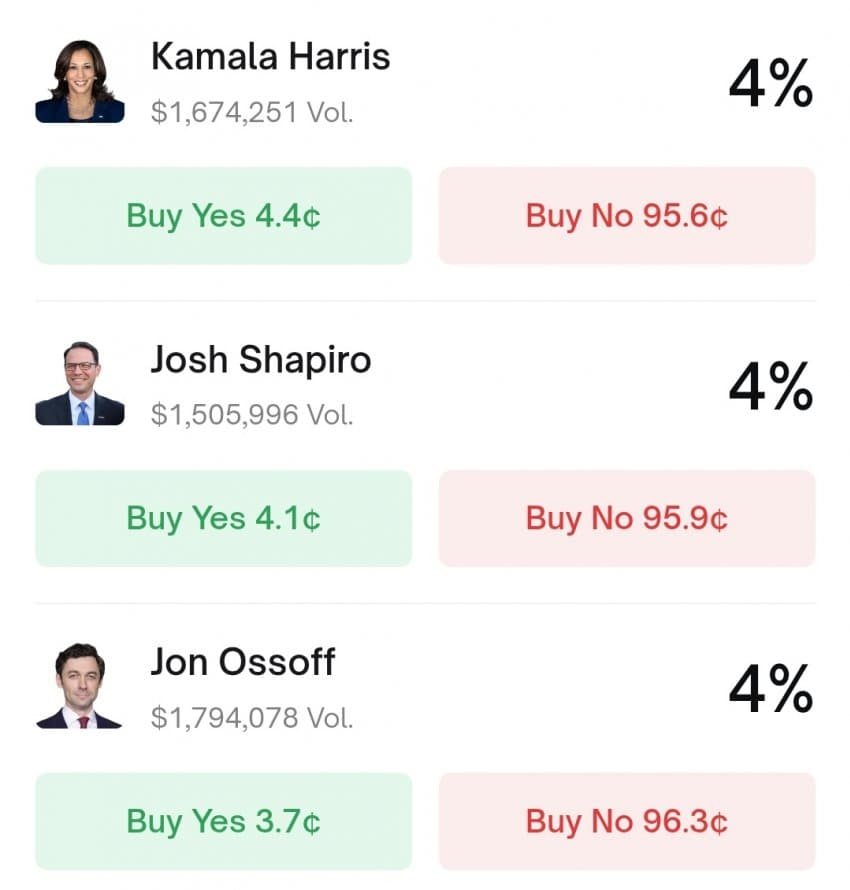The image size is (850, 890).
Task: Open the Jon Ossoff market name
Action: [x=243, y=662]
